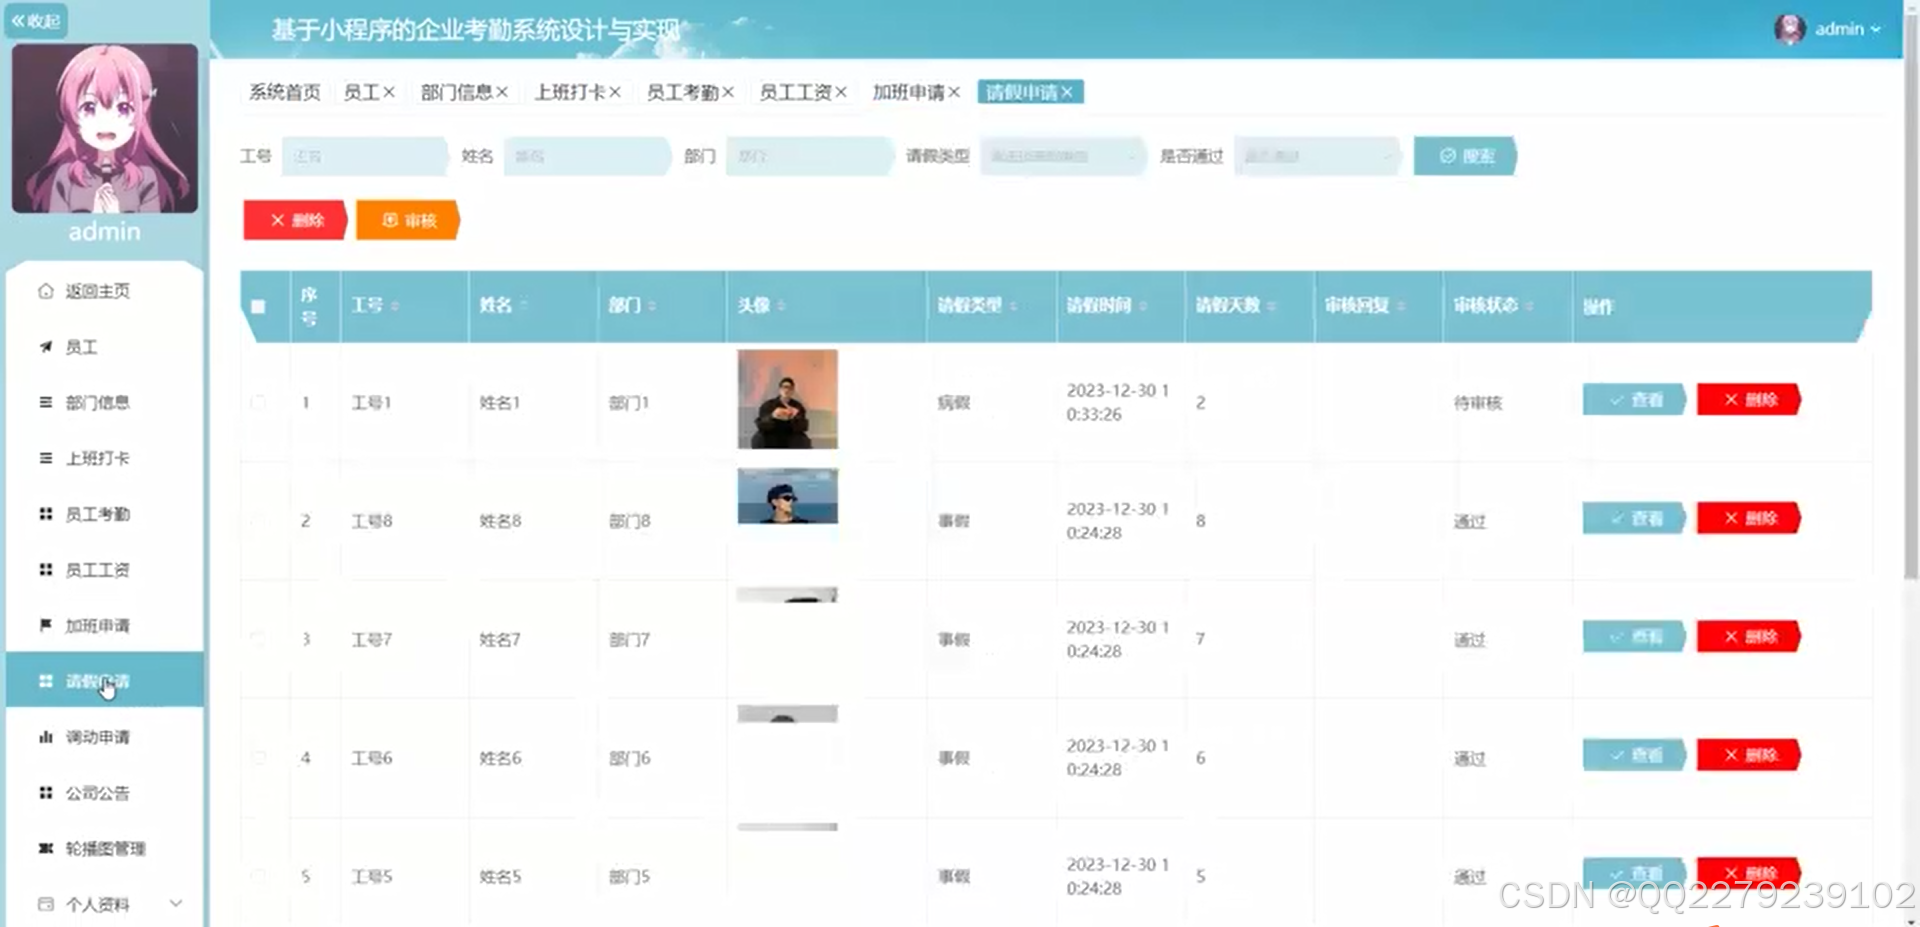This screenshot has width=1920, height=927.
Task: Open the 是否通过 filter dropdown
Action: pyautogui.click(x=1316, y=156)
